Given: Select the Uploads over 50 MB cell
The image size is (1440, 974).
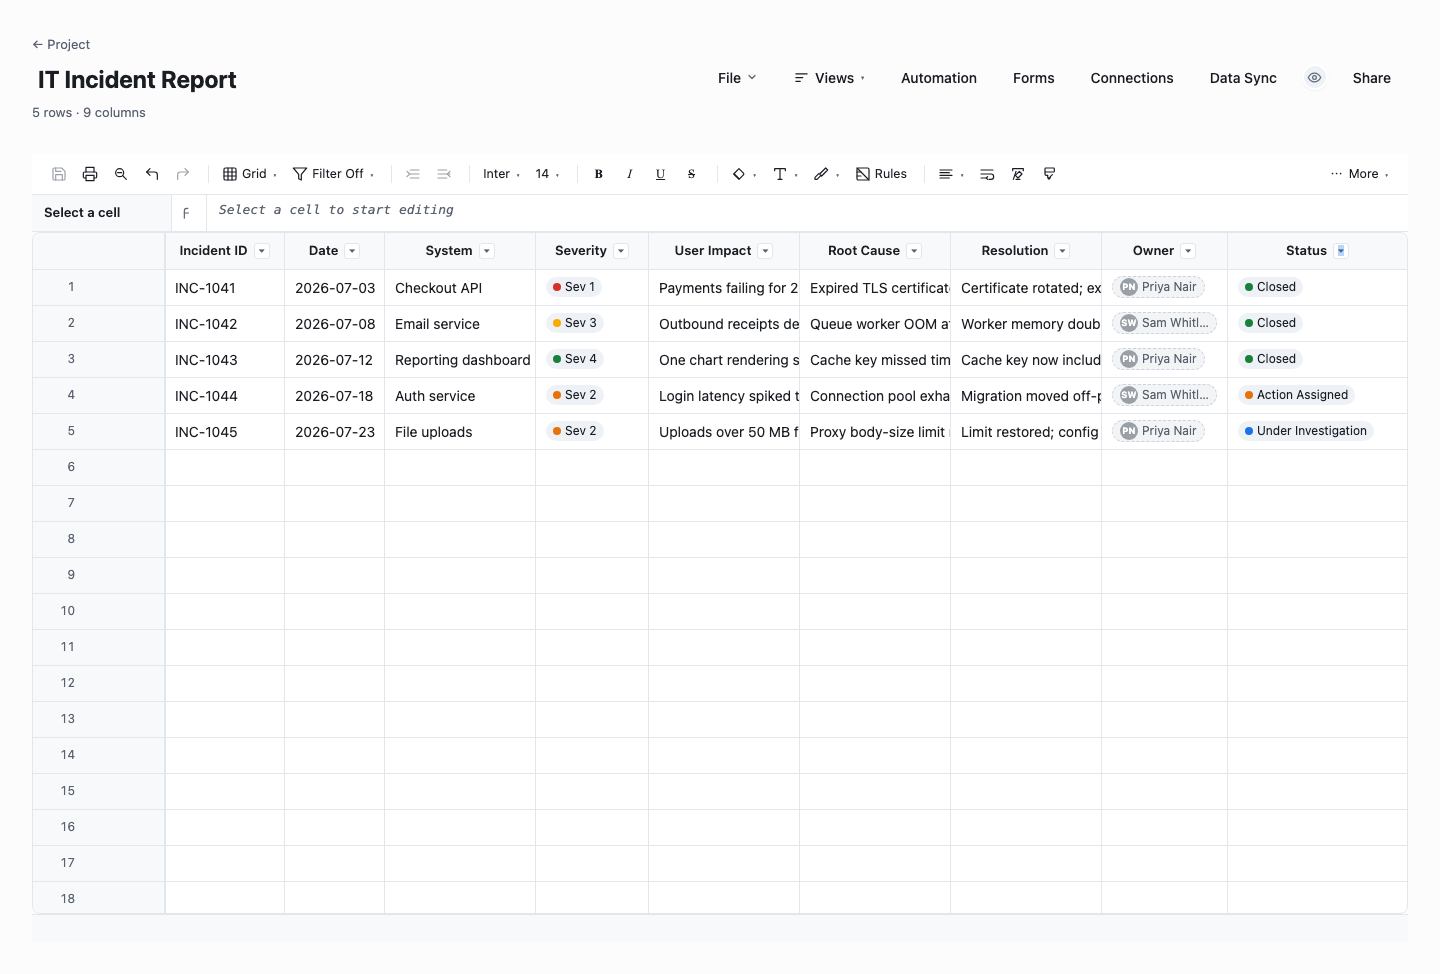Looking at the screenshot, I should pyautogui.click(x=724, y=432).
